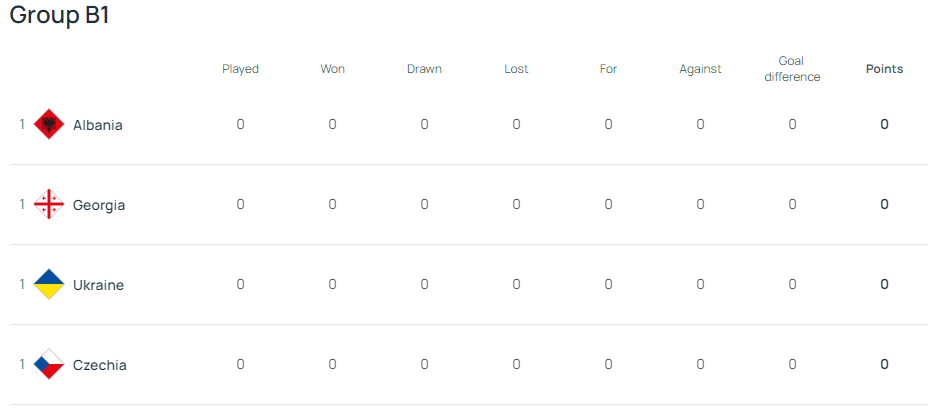This screenshot has height=415, width=928.
Task: Click the For column header
Action: pyautogui.click(x=608, y=69)
